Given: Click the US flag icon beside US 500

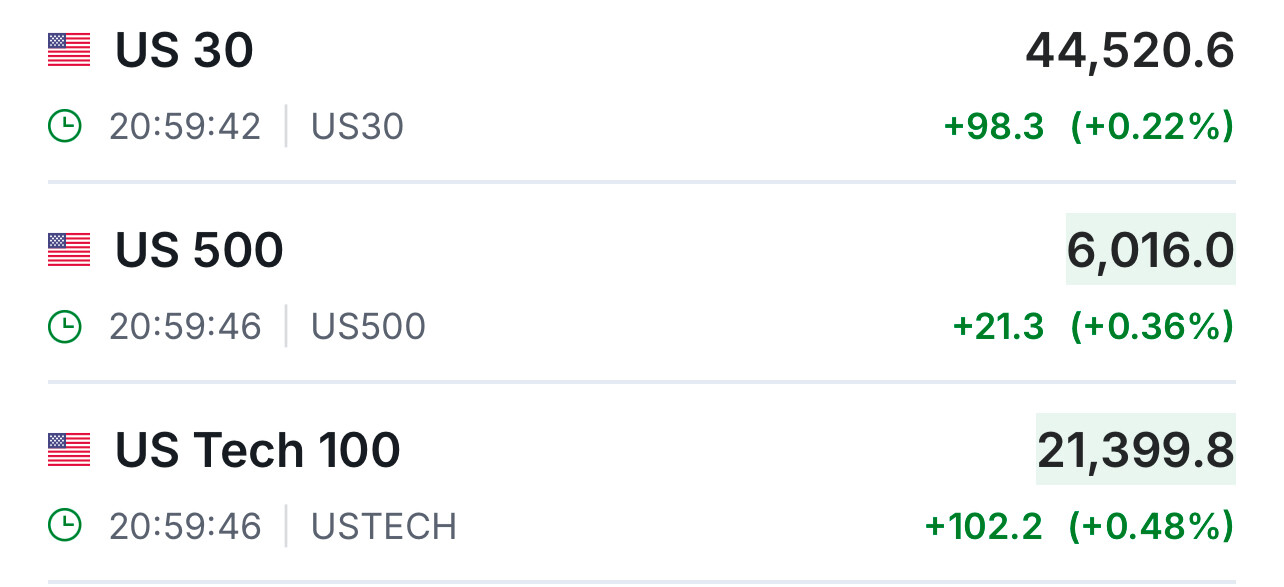Looking at the screenshot, I should (69, 250).
